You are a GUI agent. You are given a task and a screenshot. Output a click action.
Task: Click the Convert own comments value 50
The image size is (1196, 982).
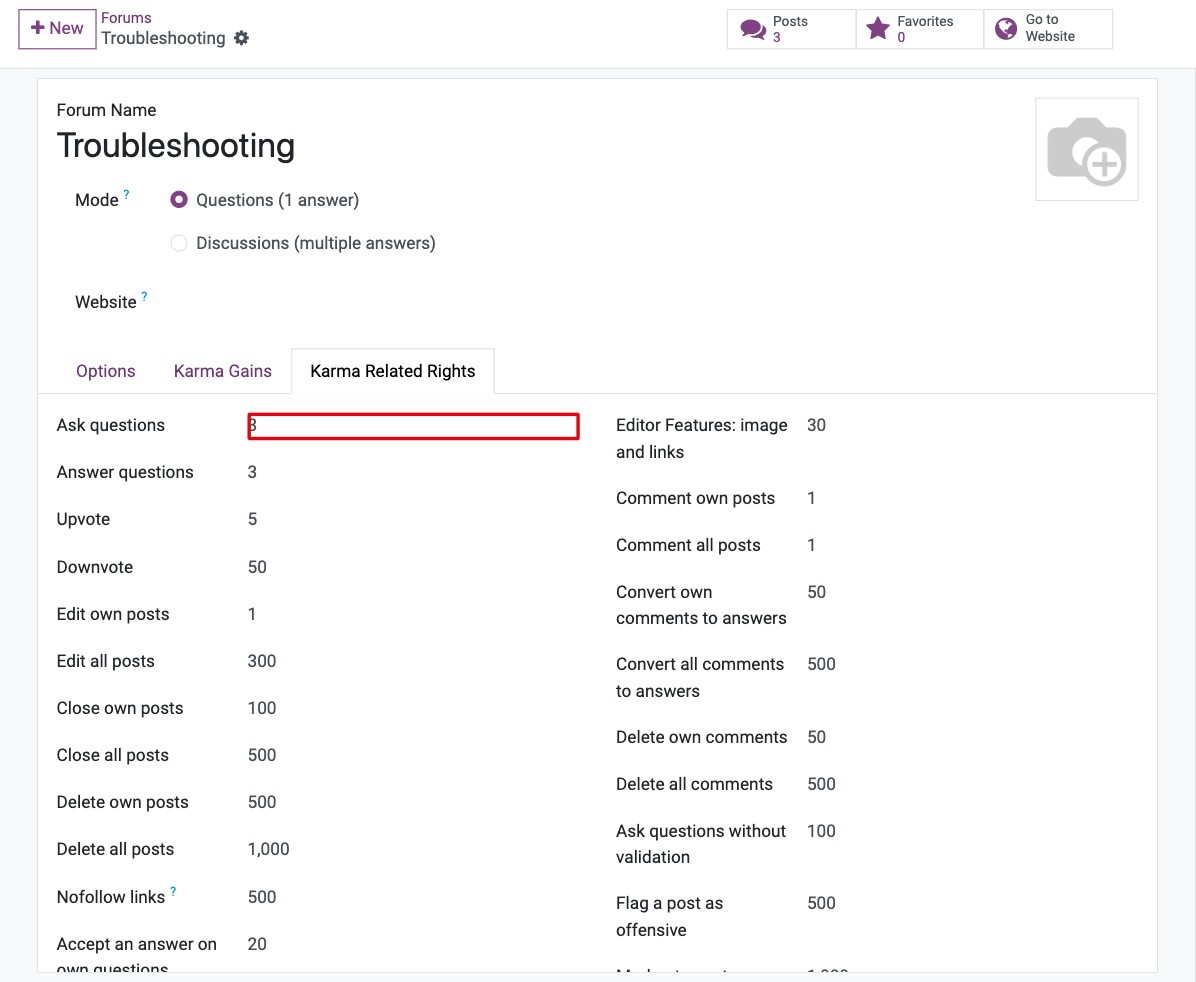pyautogui.click(x=816, y=592)
